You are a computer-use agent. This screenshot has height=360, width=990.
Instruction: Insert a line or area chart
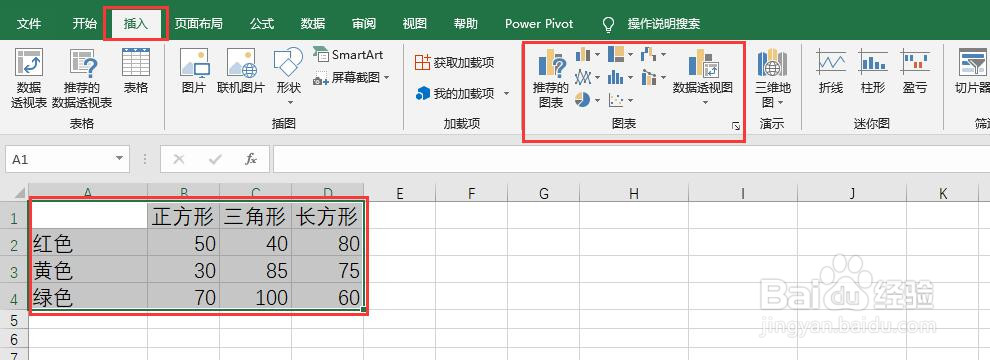pos(583,78)
